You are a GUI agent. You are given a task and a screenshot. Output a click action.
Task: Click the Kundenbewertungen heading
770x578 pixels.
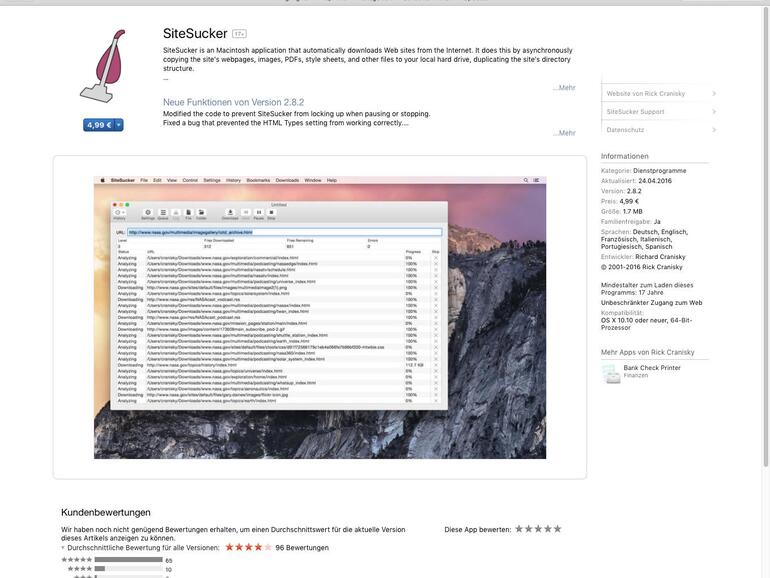point(106,512)
